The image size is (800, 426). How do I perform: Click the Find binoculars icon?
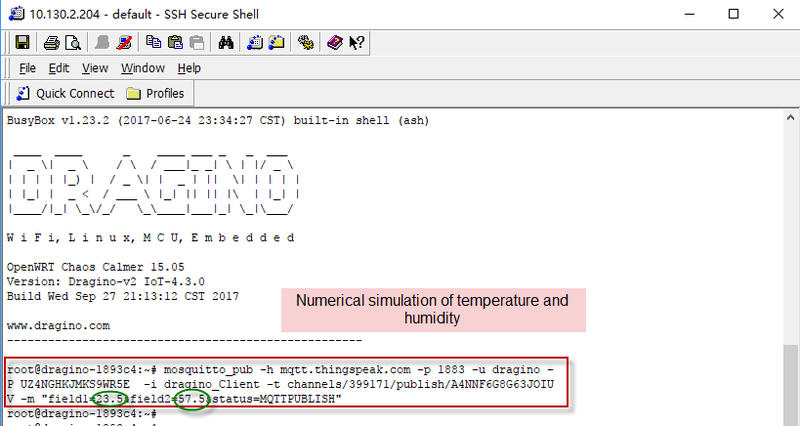click(x=226, y=42)
